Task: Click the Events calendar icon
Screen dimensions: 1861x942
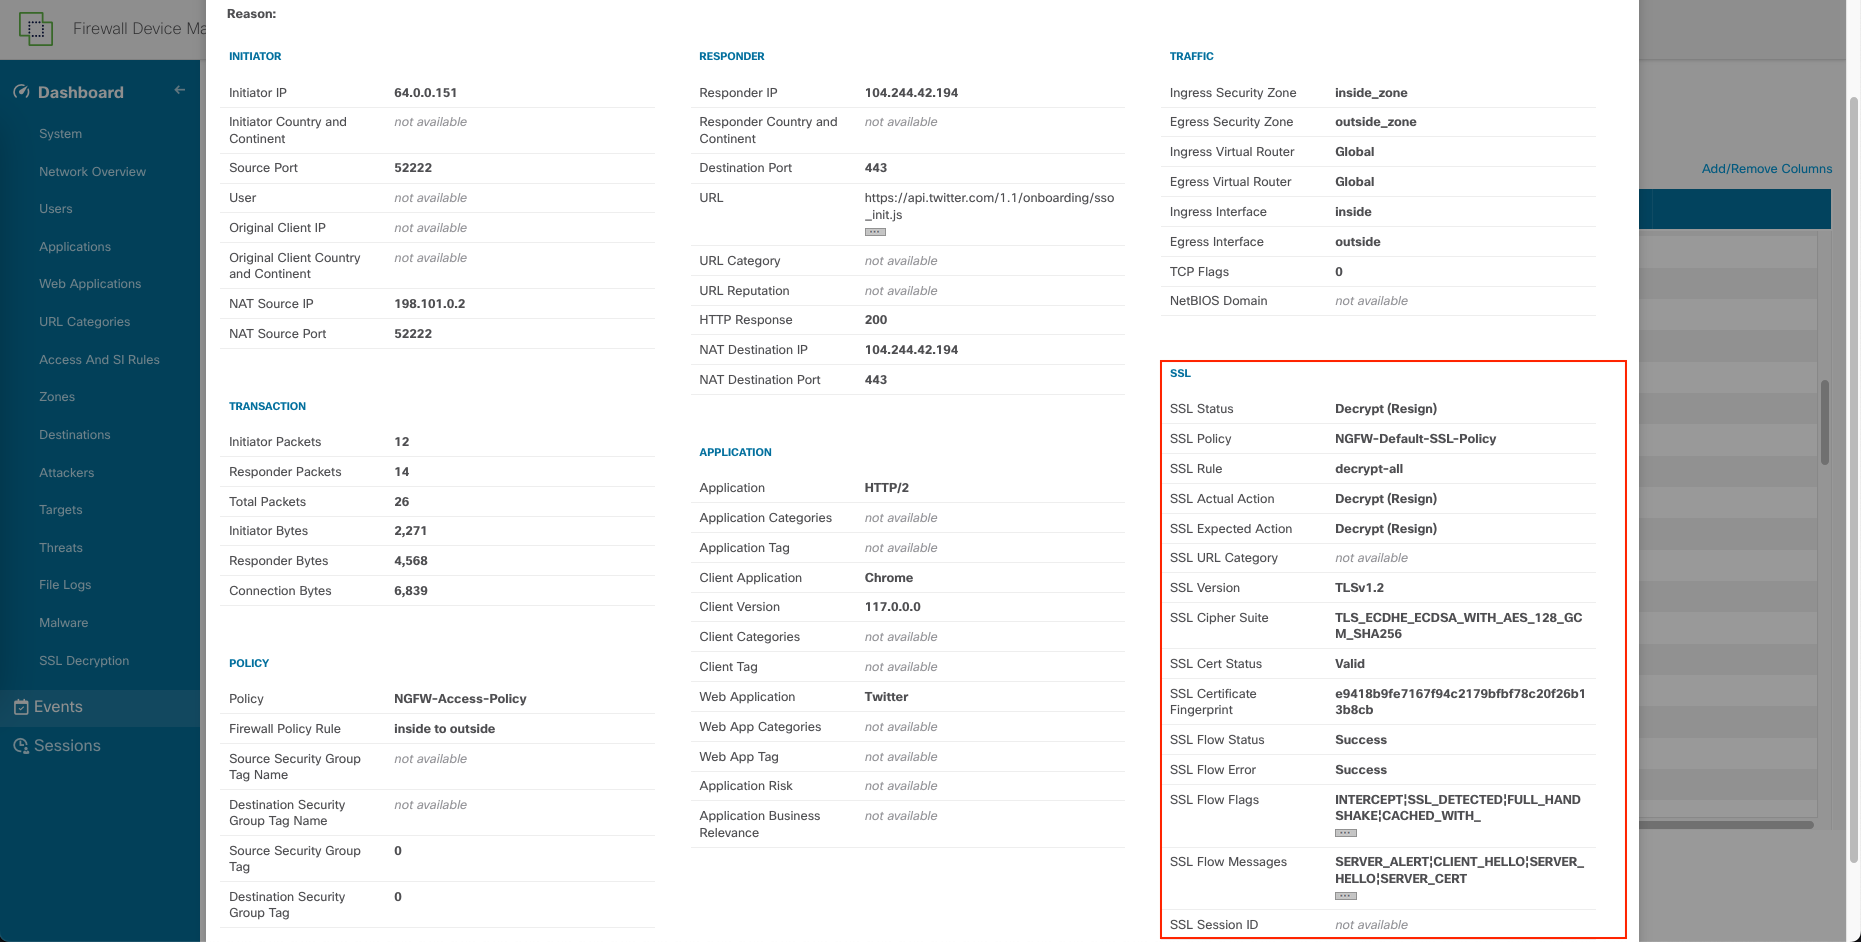Action: (21, 707)
